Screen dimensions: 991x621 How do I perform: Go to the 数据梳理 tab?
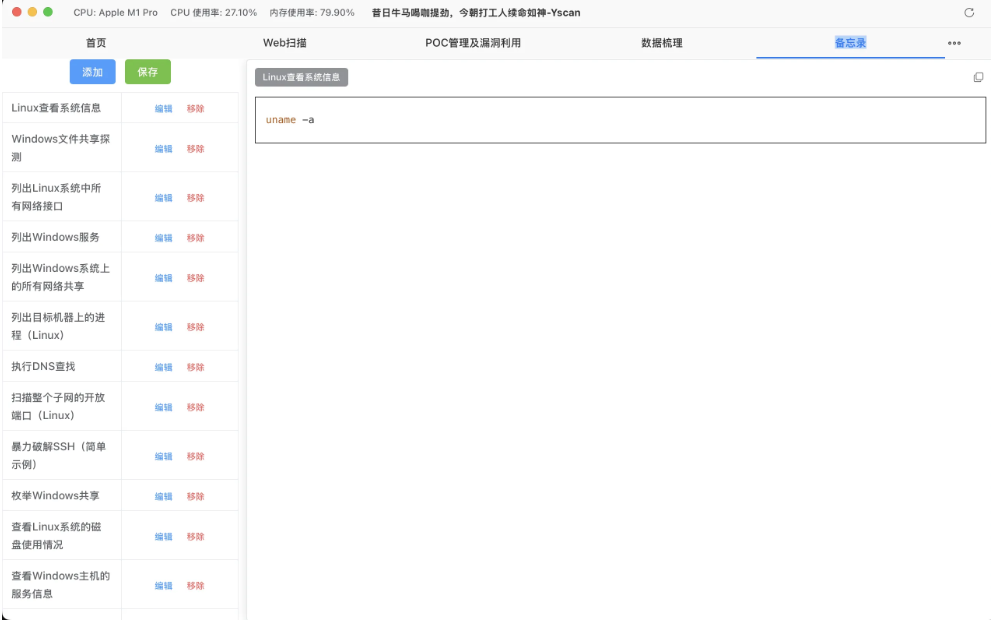[x=662, y=43]
